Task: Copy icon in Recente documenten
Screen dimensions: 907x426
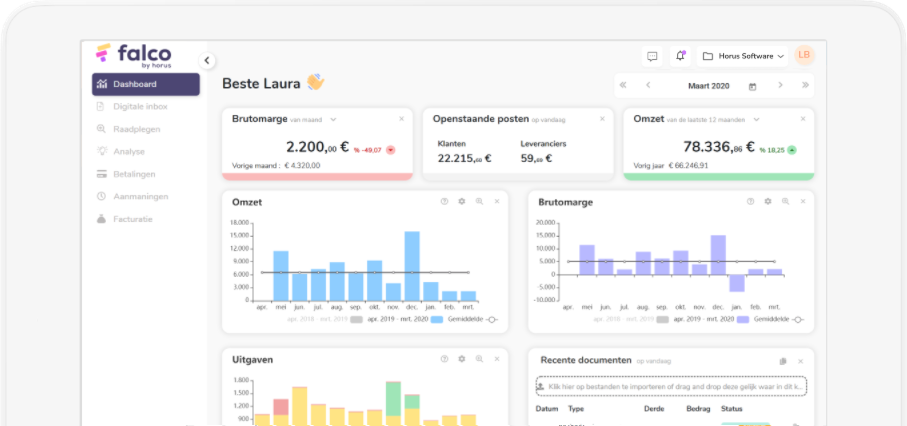Action: (783, 361)
